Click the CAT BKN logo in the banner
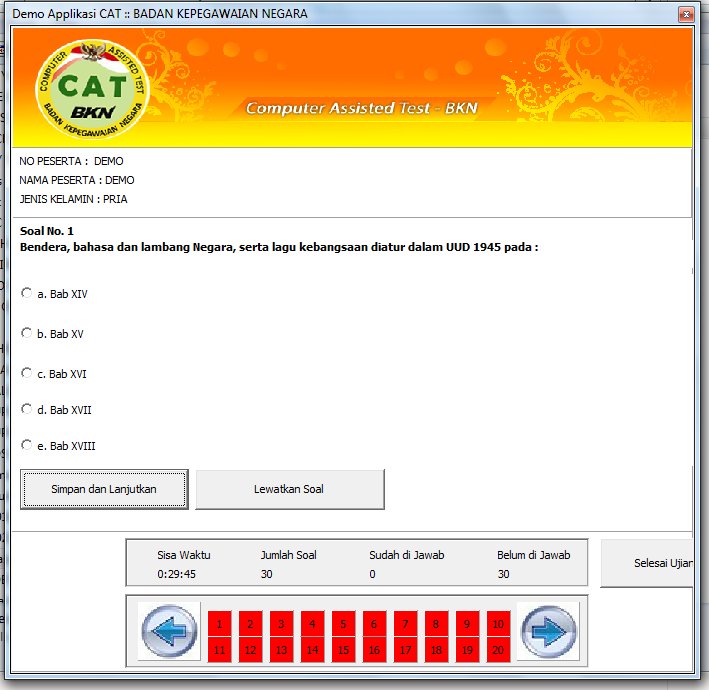This screenshot has height=690, width=709. pos(91,95)
